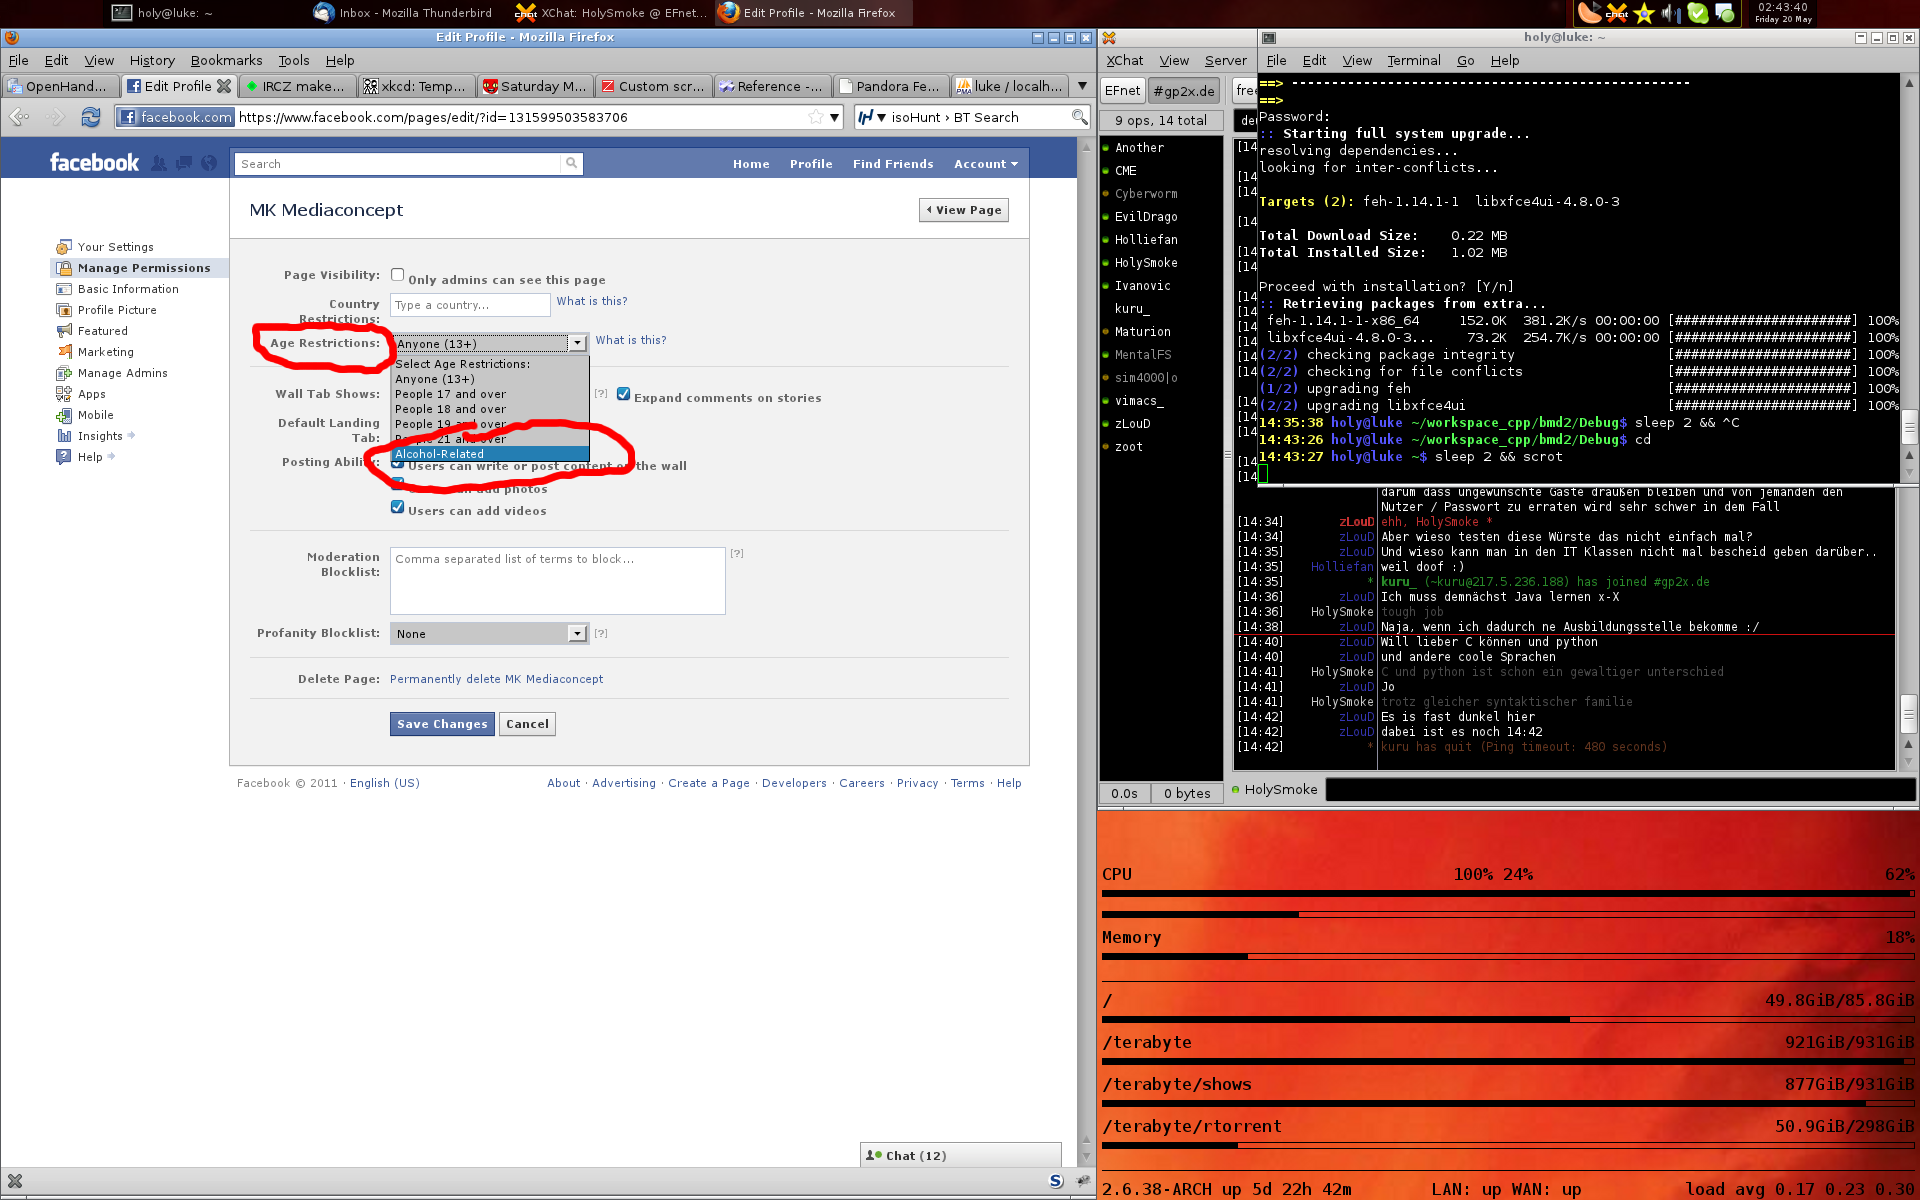
Task: Select the Featured sidebar icon
Action: (64, 331)
